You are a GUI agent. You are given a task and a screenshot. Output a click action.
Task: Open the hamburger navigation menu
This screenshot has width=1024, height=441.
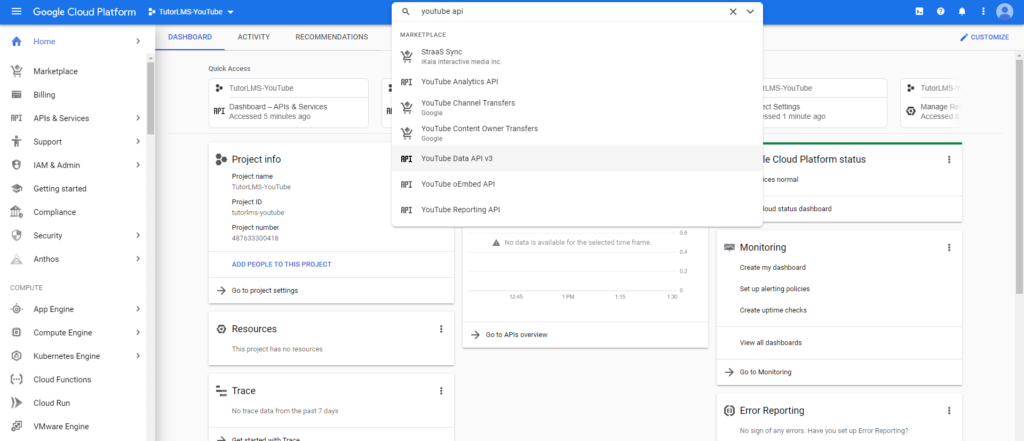click(x=16, y=12)
